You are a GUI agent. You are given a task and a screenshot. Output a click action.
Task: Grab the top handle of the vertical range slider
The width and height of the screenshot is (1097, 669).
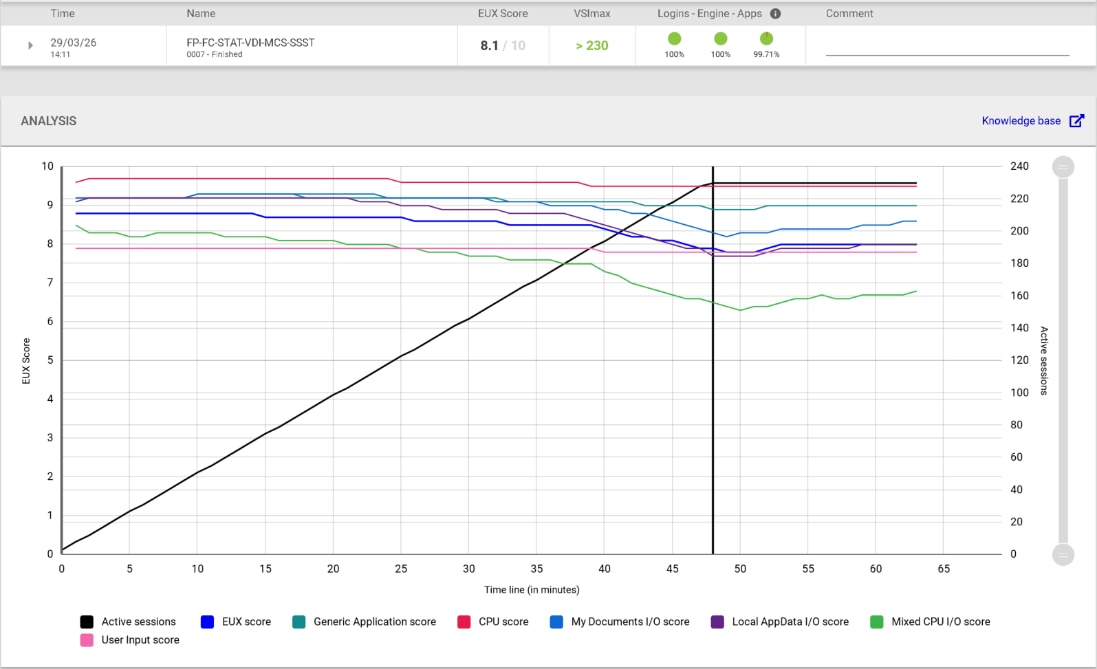click(1063, 167)
